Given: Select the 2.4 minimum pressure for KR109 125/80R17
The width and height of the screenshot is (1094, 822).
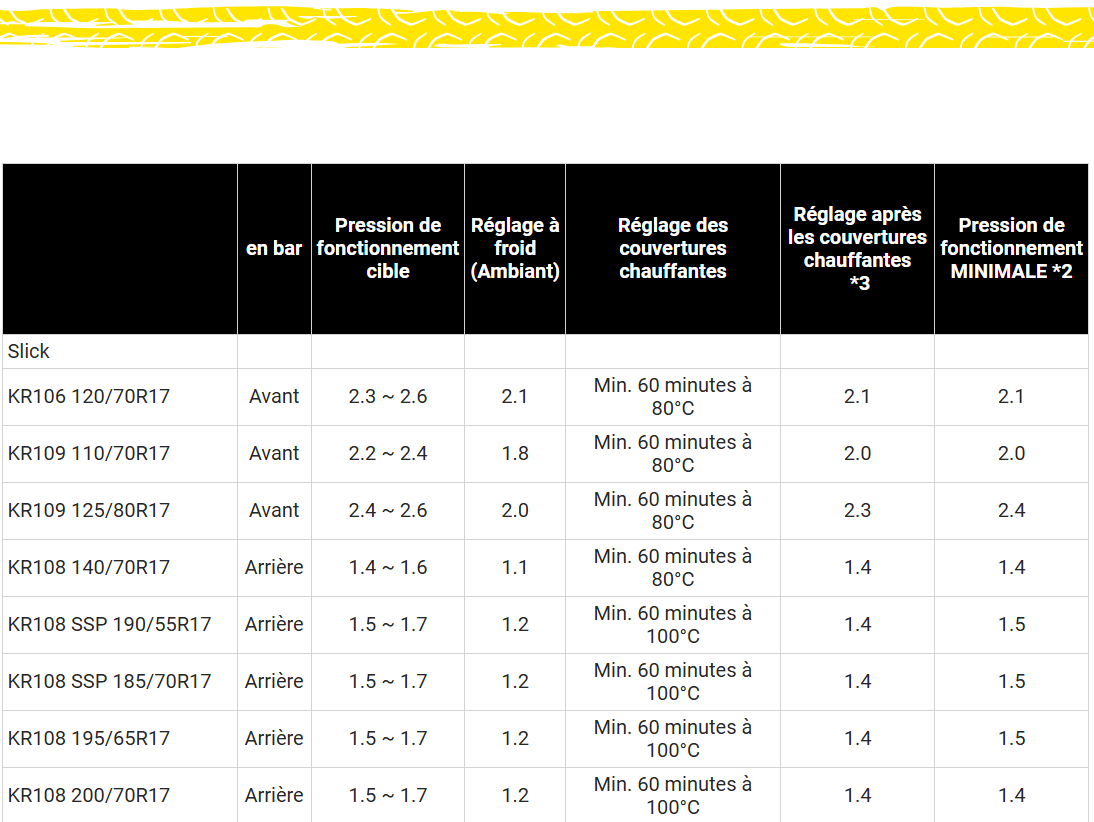Looking at the screenshot, I should point(1011,510).
